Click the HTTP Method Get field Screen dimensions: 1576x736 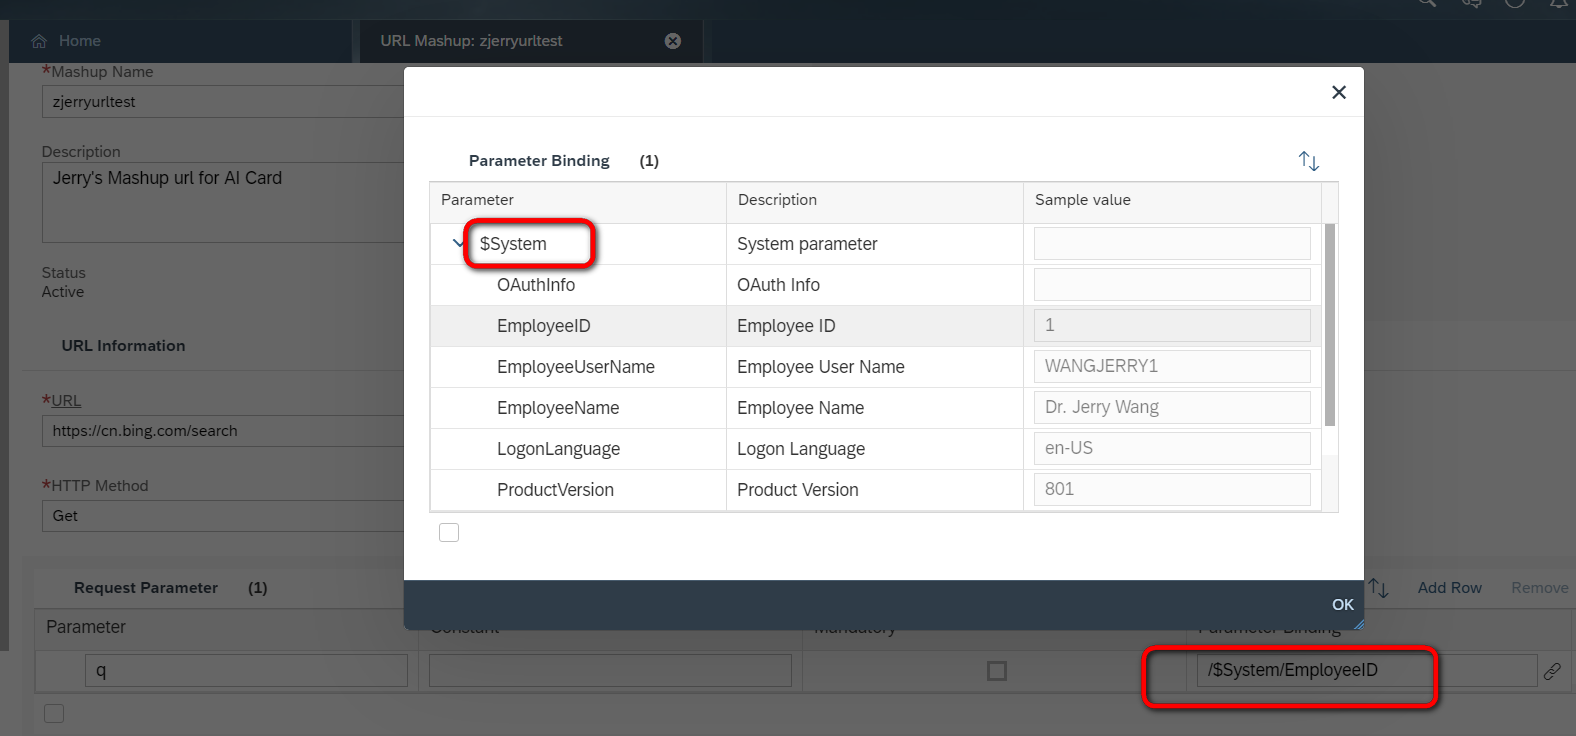(223, 516)
